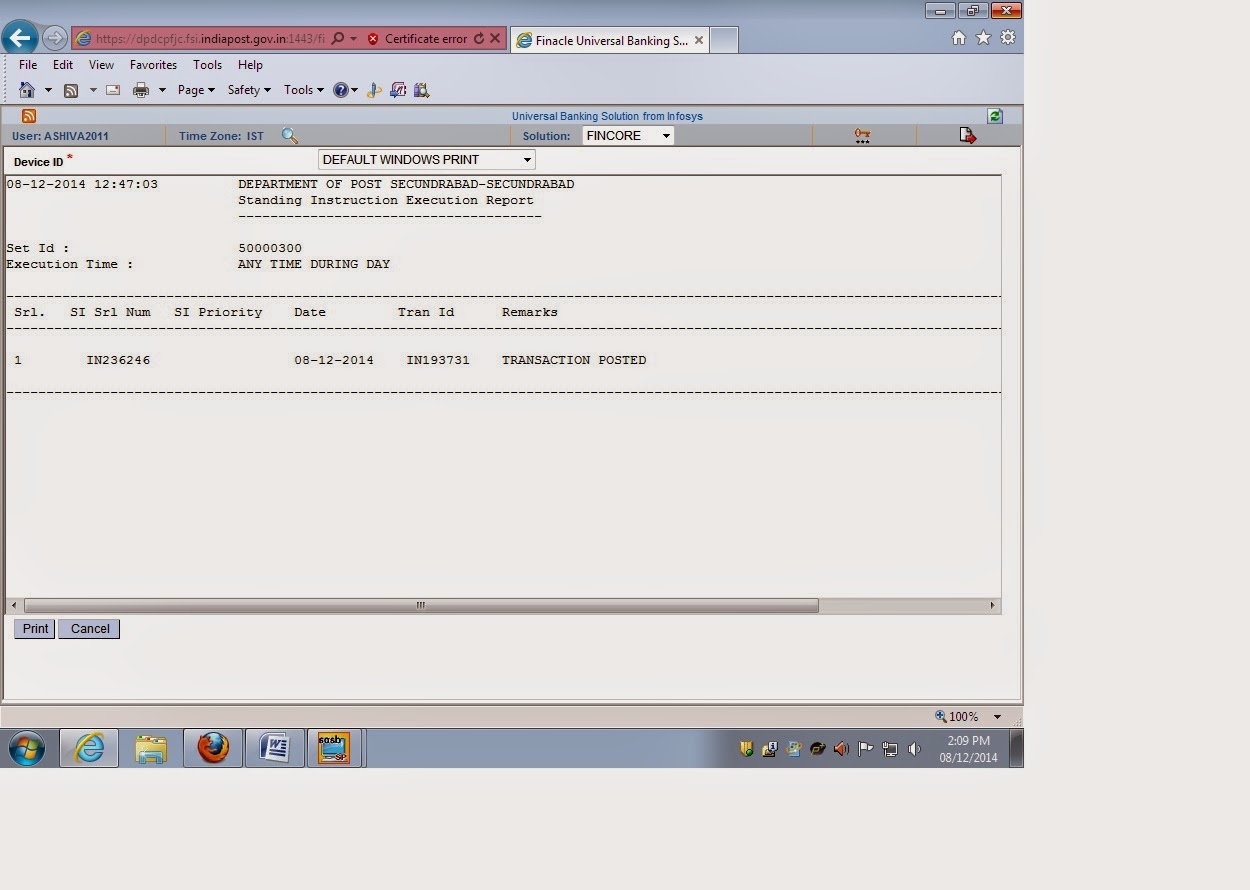
Task: Open the Favorites menu
Action: (153, 65)
